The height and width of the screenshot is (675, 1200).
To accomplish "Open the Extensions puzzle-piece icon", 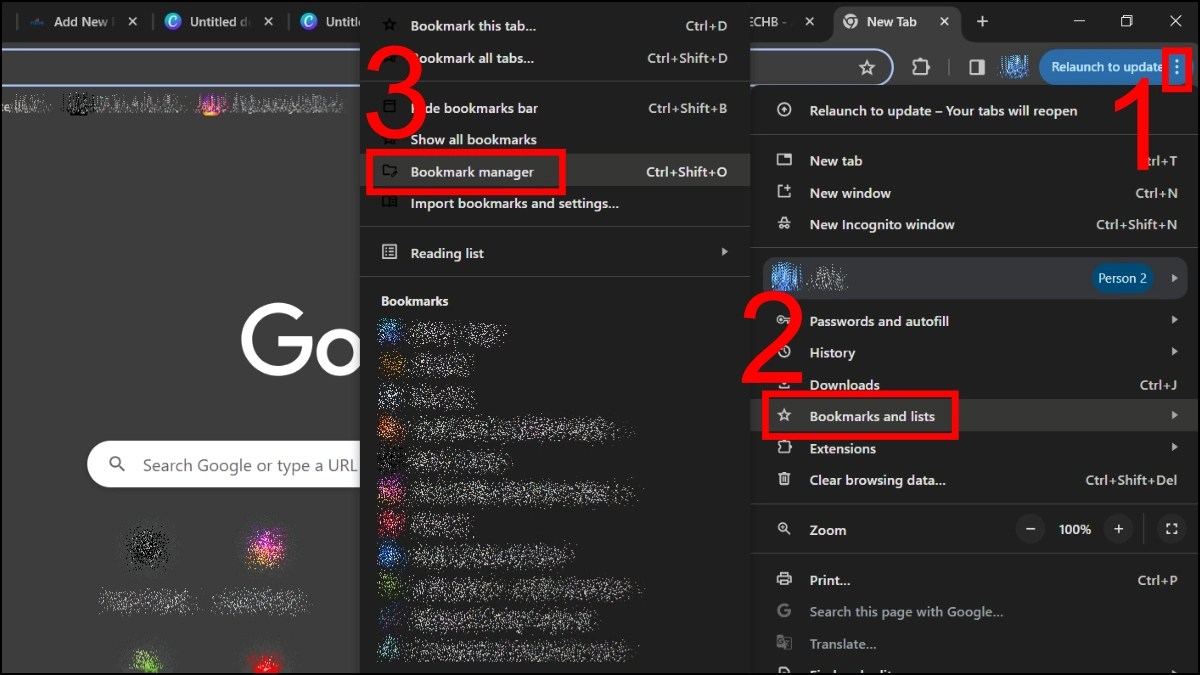I will (920, 67).
